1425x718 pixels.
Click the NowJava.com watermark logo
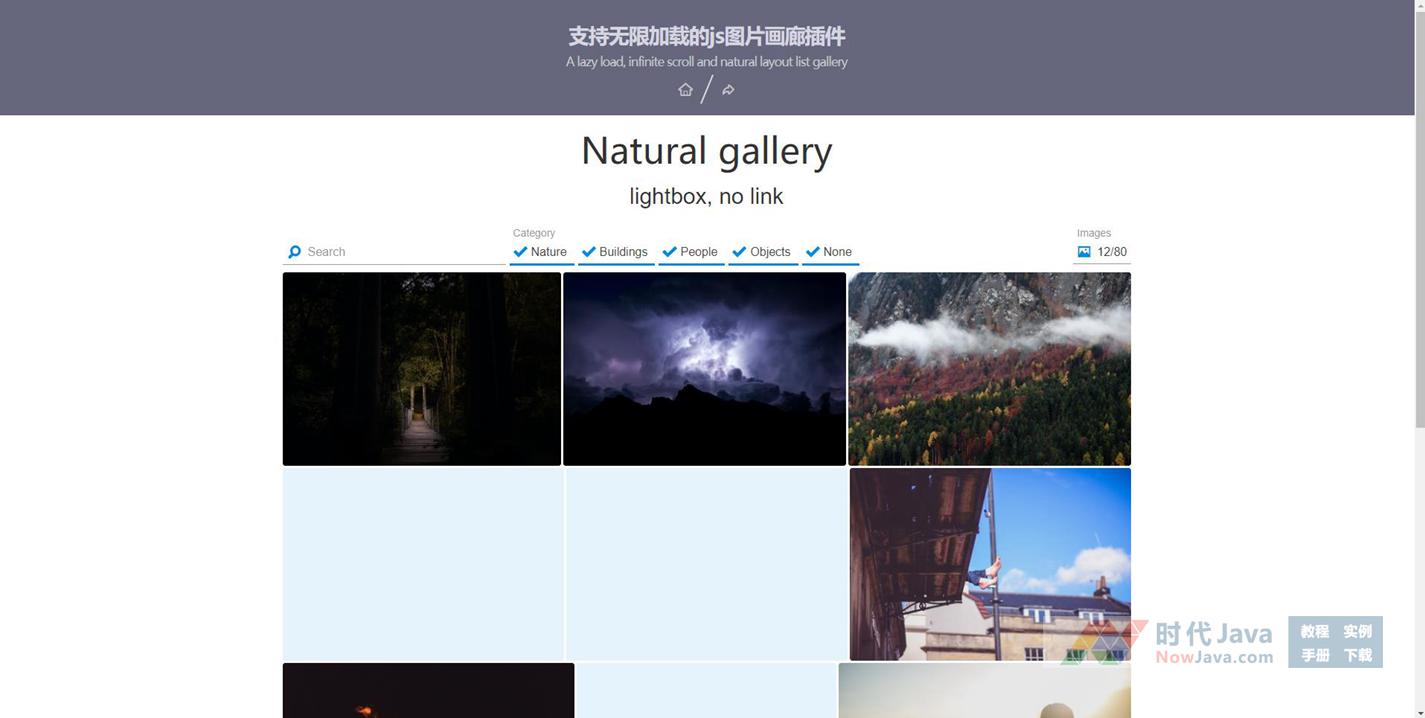(1212, 643)
